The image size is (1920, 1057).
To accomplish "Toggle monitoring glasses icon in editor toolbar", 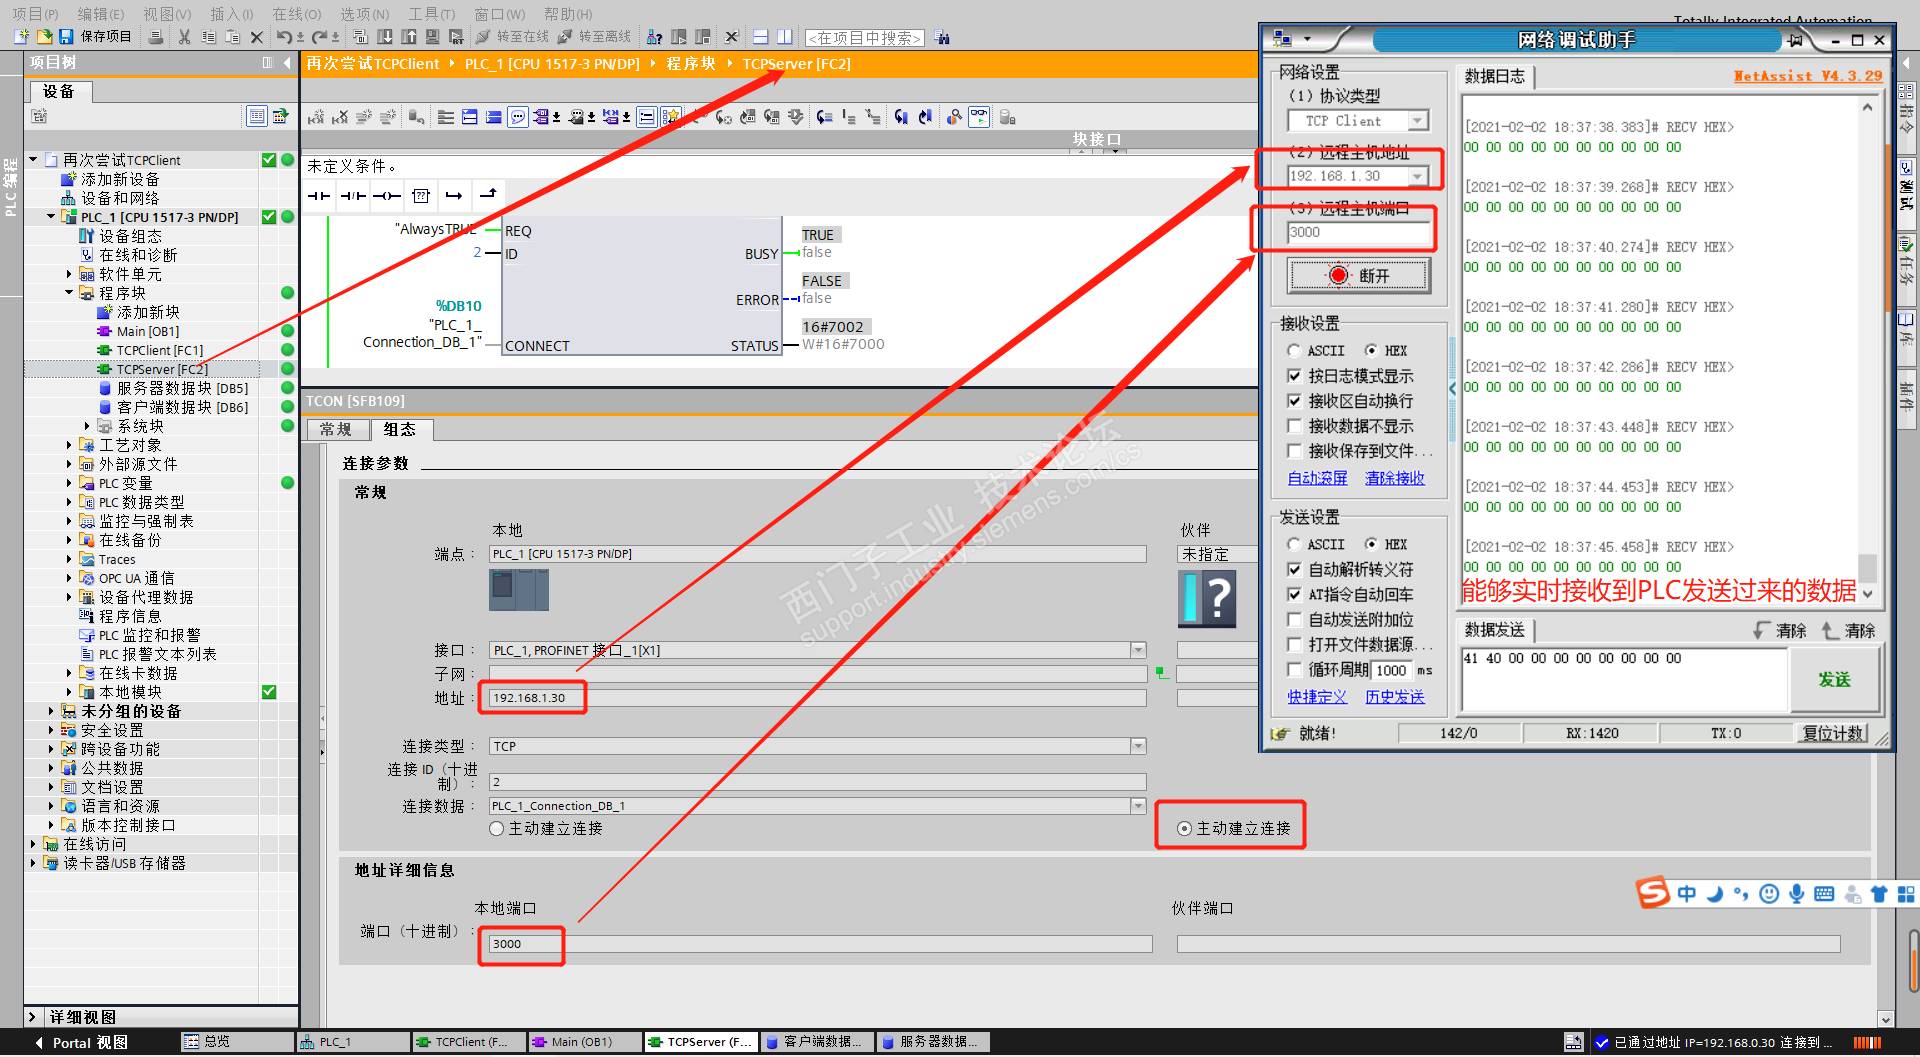I will [979, 117].
